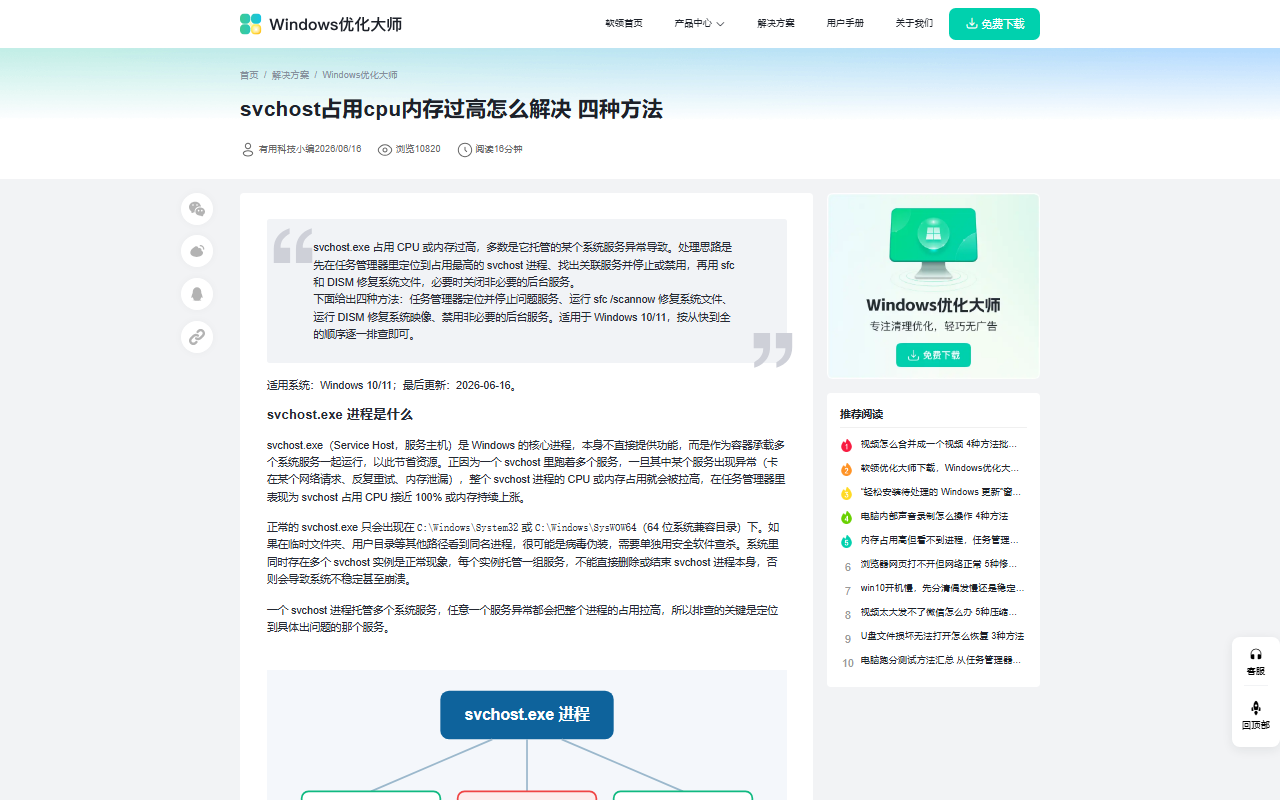Share via the WeChat icon
This screenshot has height=800, width=1280.
[x=197, y=209]
